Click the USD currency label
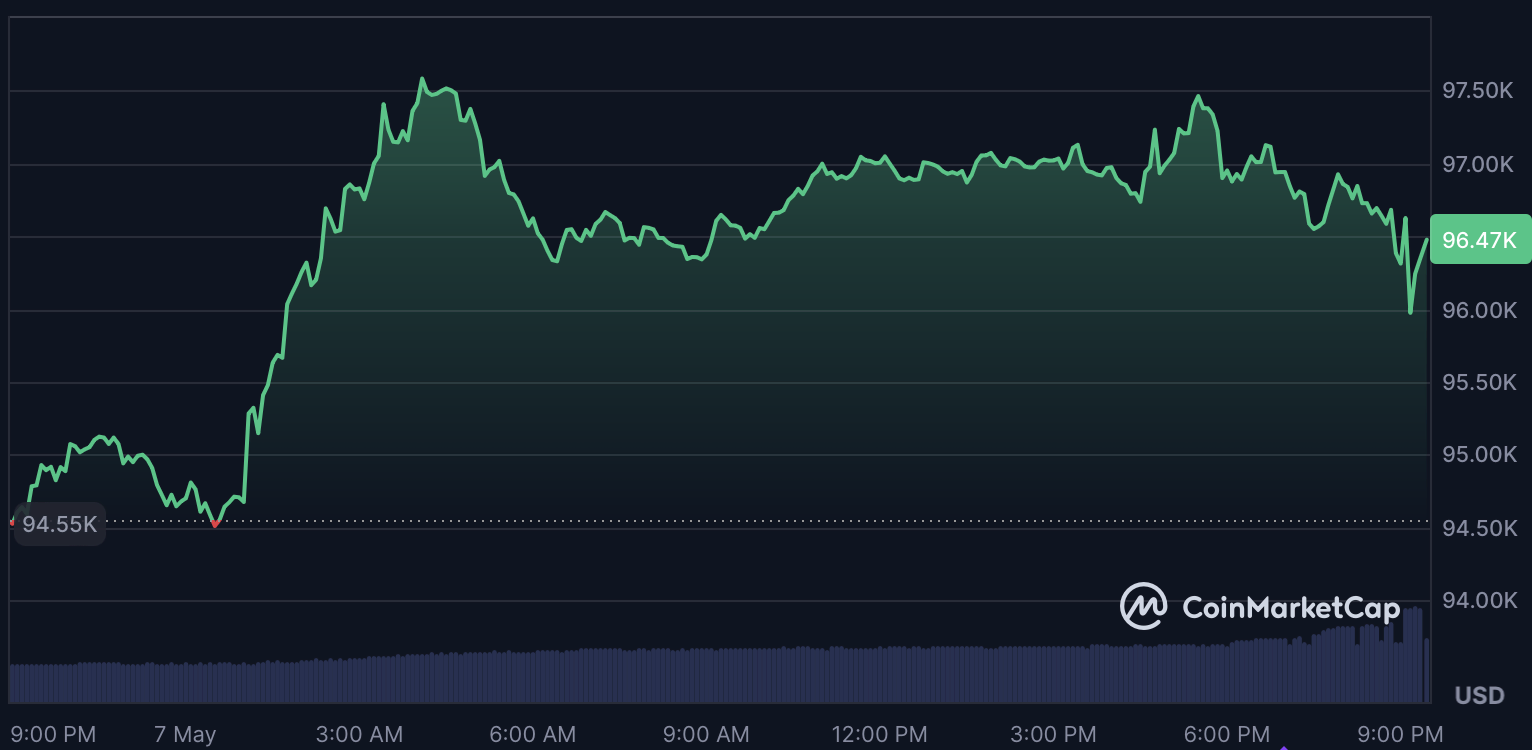Image resolution: width=1532 pixels, height=750 pixels. [x=1479, y=695]
